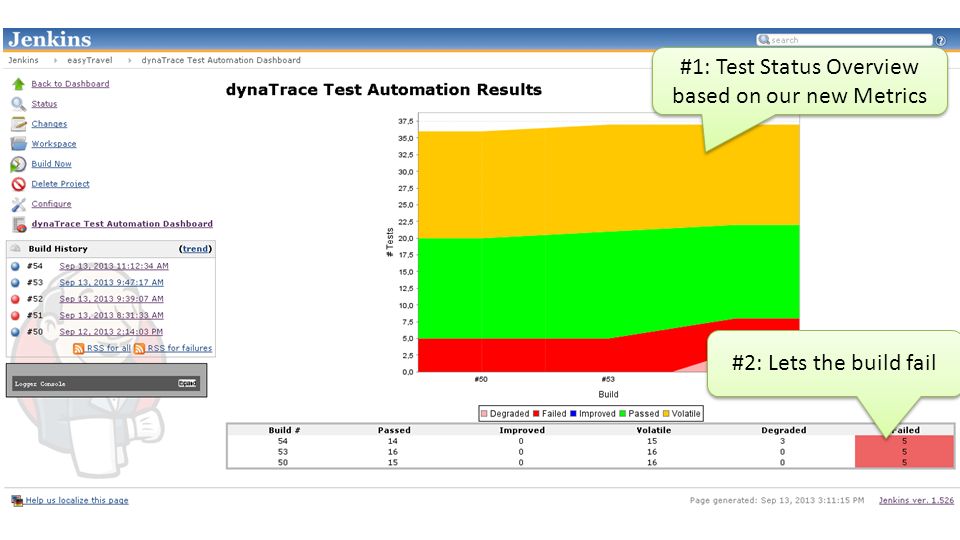Viewport: 960px width, 540px height.
Task: Click the red status ball of build #52
Action: pyautogui.click(x=15, y=299)
